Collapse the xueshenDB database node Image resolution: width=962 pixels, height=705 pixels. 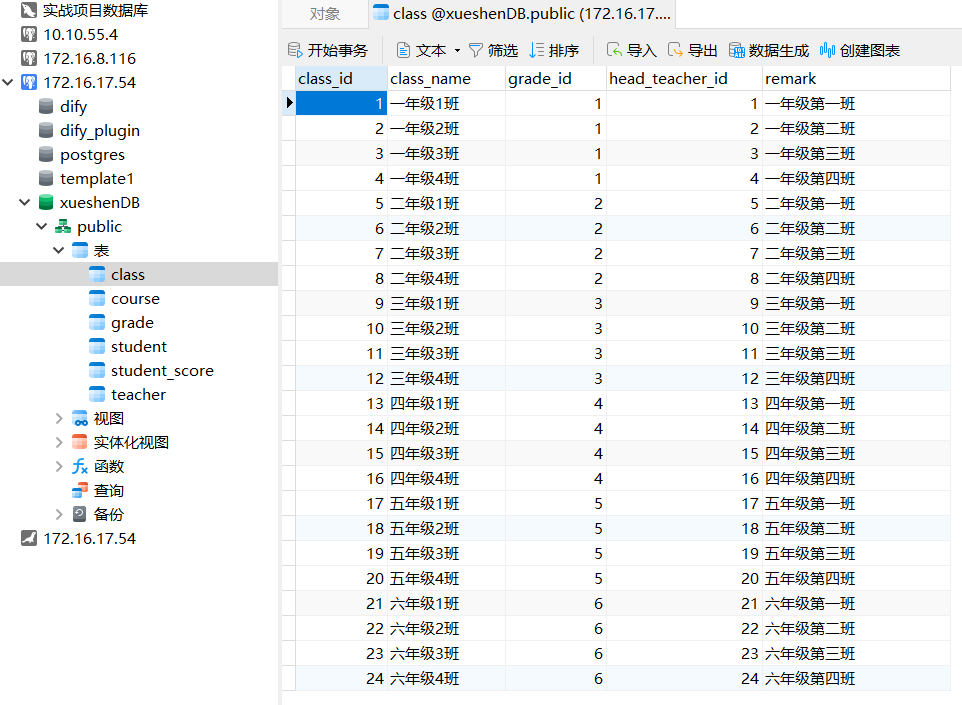[25, 203]
